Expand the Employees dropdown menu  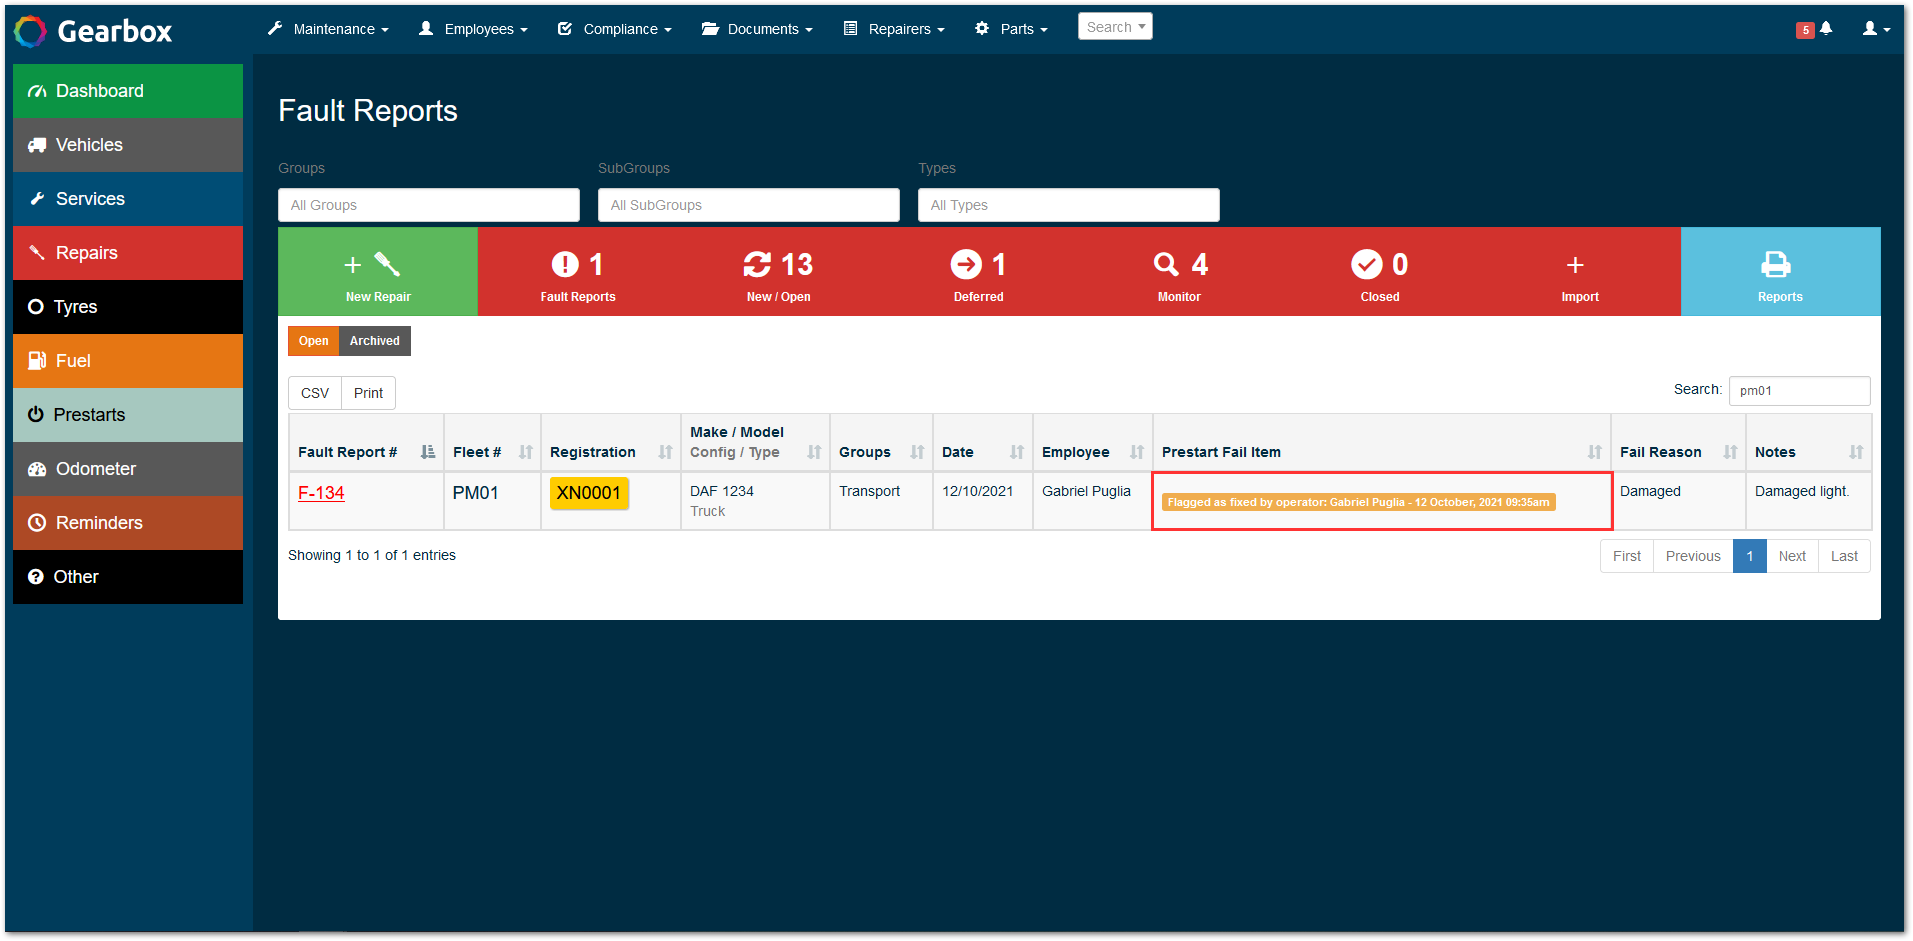point(473,29)
